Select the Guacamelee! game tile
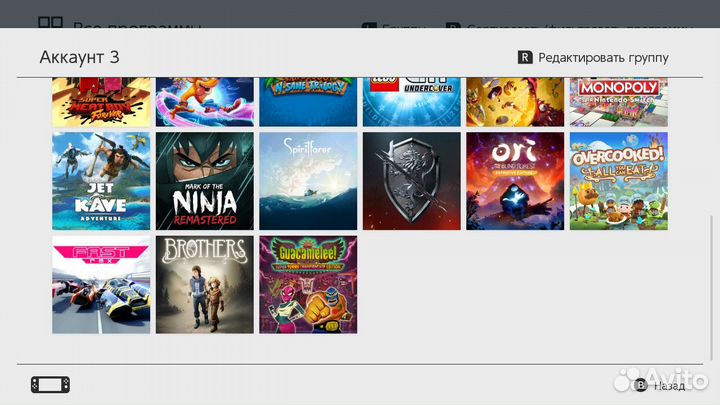This screenshot has height=405, width=720. (308, 285)
